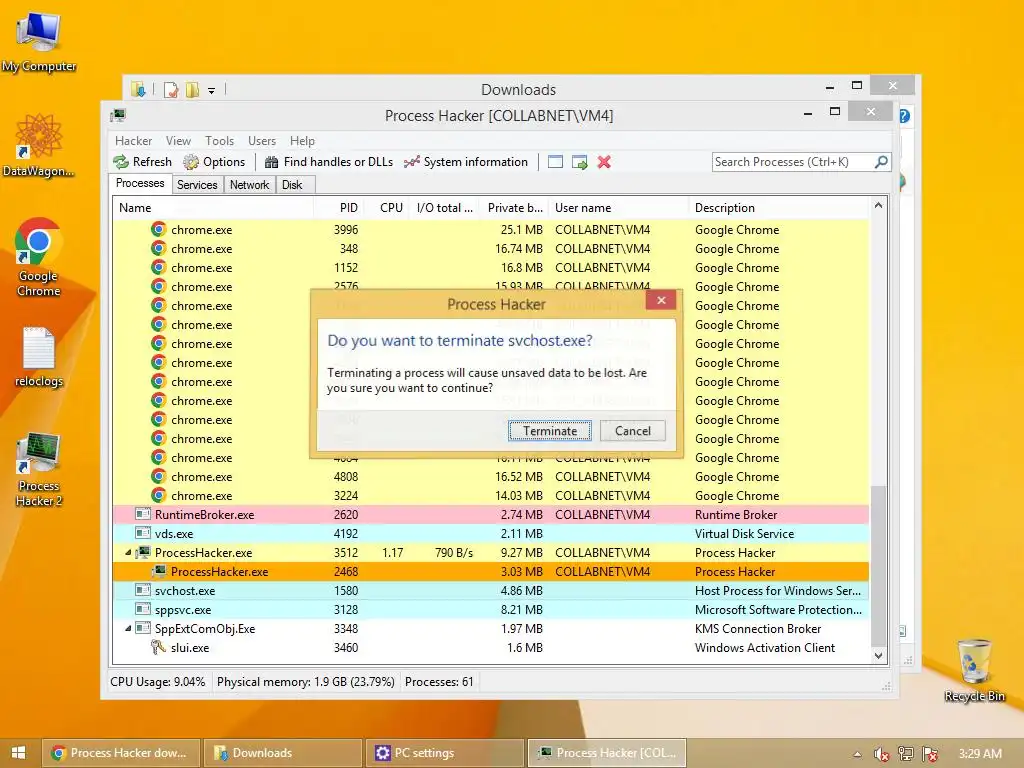Click Physical memory status bar entry
The height and width of the screenshot is (768, 1024).
click(306, 682)
